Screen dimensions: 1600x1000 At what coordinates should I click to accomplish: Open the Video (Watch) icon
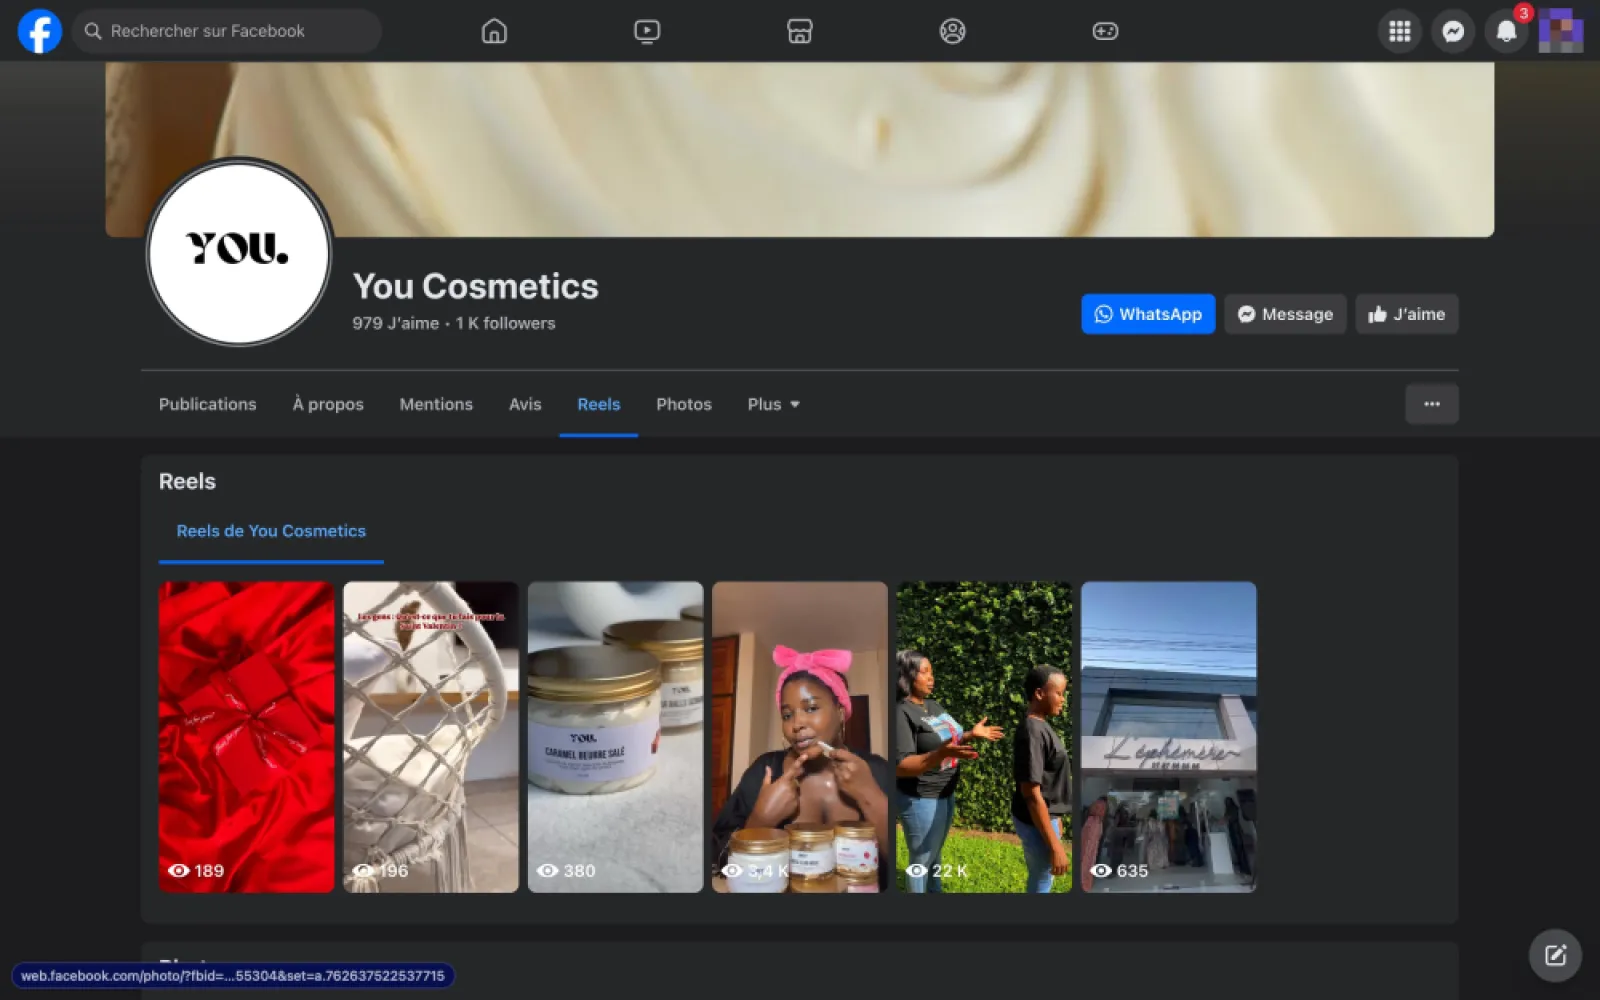(x=647, y=31)
